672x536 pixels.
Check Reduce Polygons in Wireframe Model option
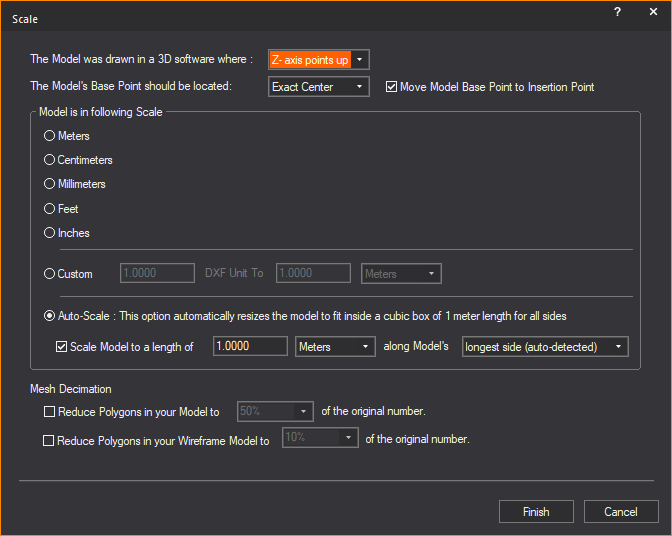point(49,440)
